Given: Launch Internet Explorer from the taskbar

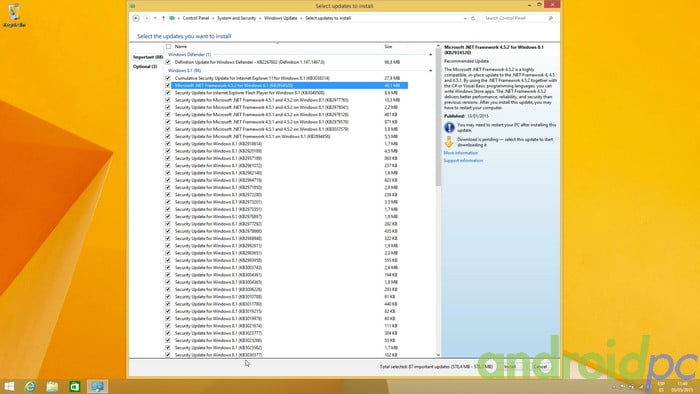Looking at the screenshot, I should point(30,386).
